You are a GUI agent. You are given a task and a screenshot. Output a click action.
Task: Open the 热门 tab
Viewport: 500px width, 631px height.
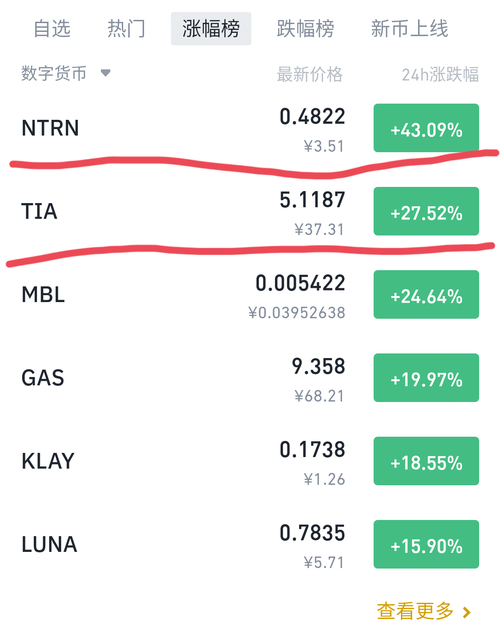coord(126,29)
